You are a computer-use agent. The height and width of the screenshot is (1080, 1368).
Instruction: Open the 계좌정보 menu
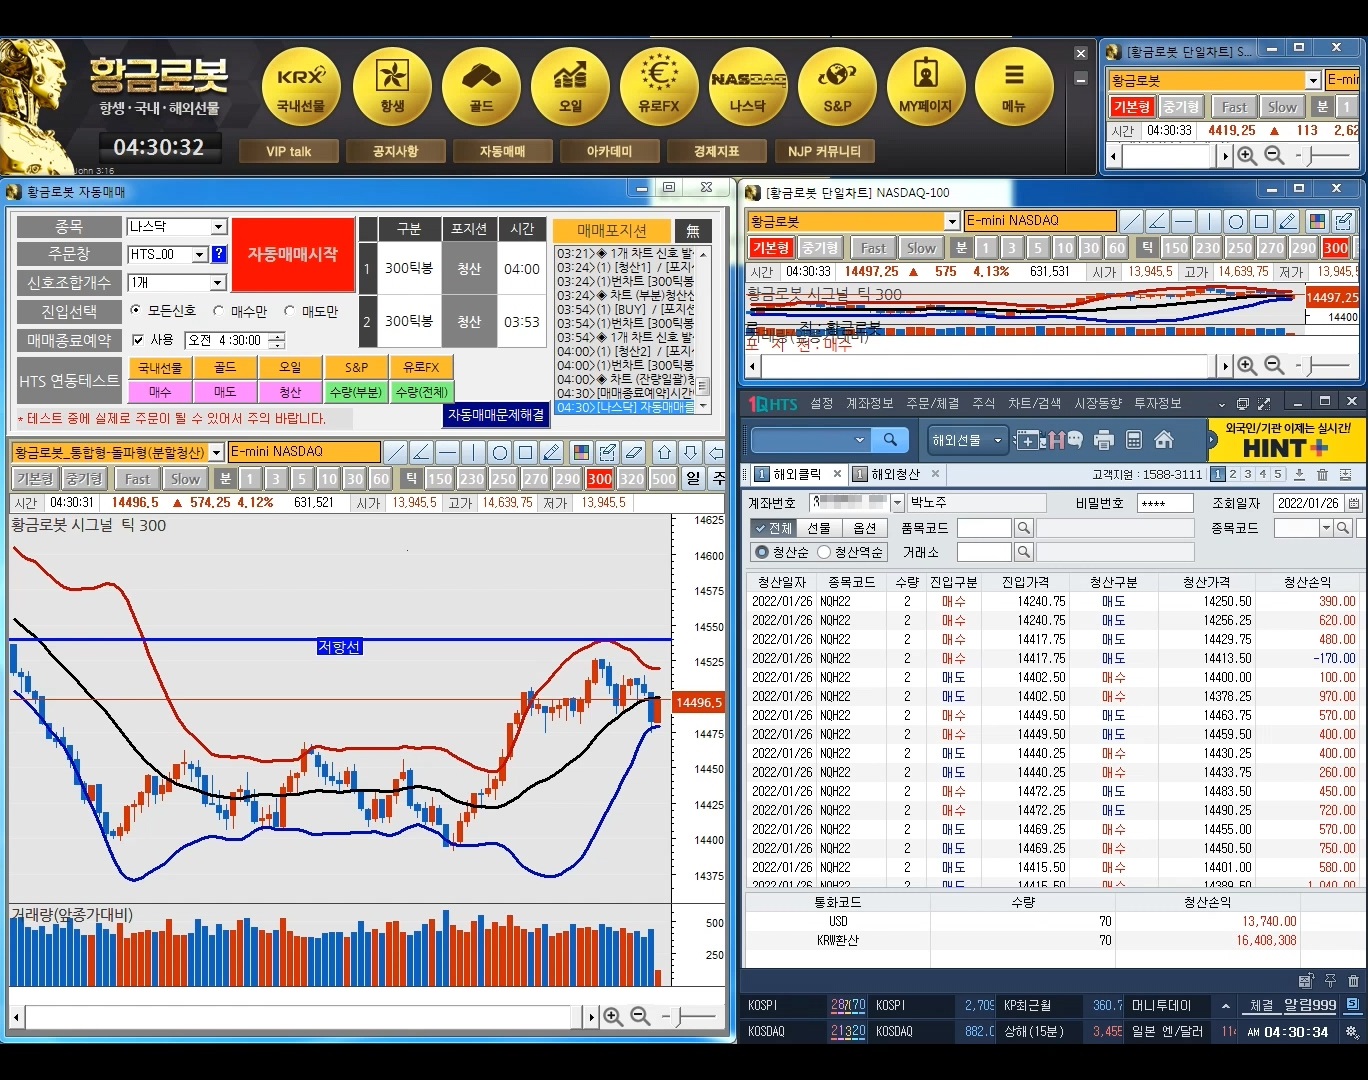click(869, 403)
